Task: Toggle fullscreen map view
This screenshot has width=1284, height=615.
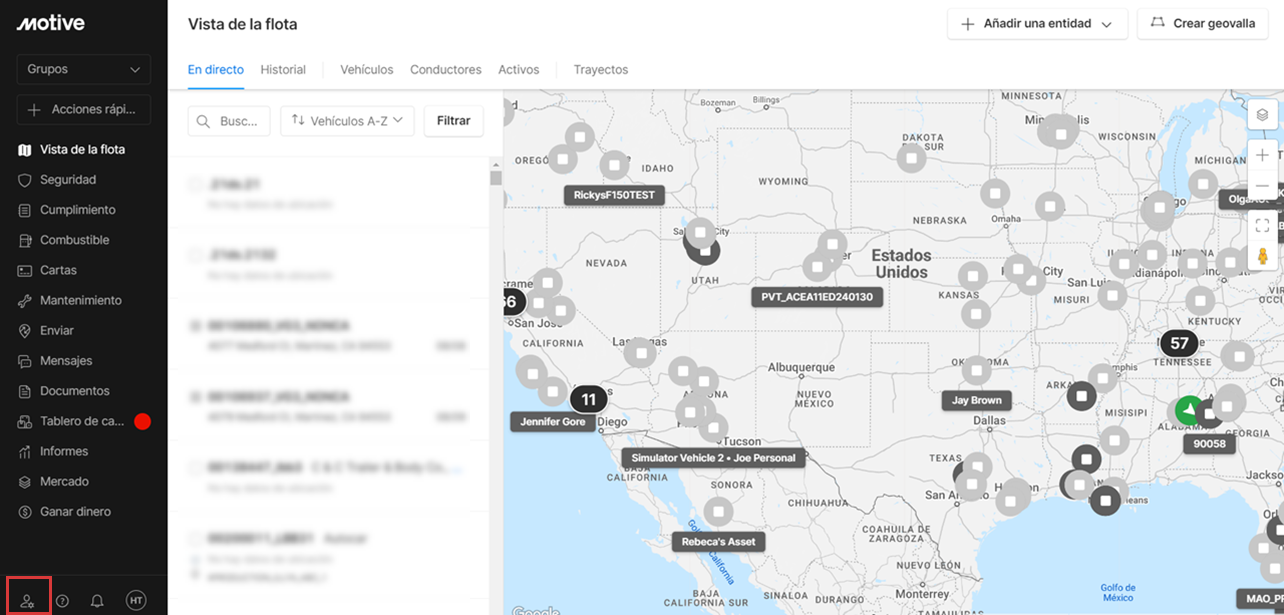Action: (x=1262, y=225)
